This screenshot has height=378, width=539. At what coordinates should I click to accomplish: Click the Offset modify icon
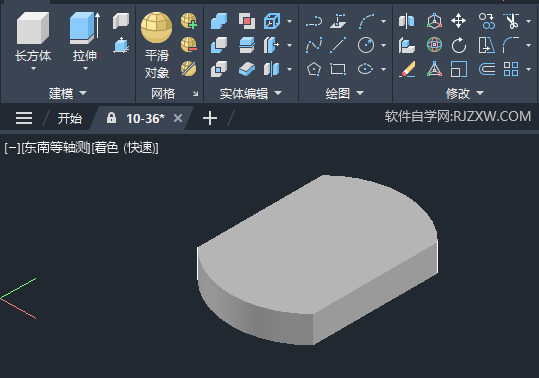click(x=487, y=69)
